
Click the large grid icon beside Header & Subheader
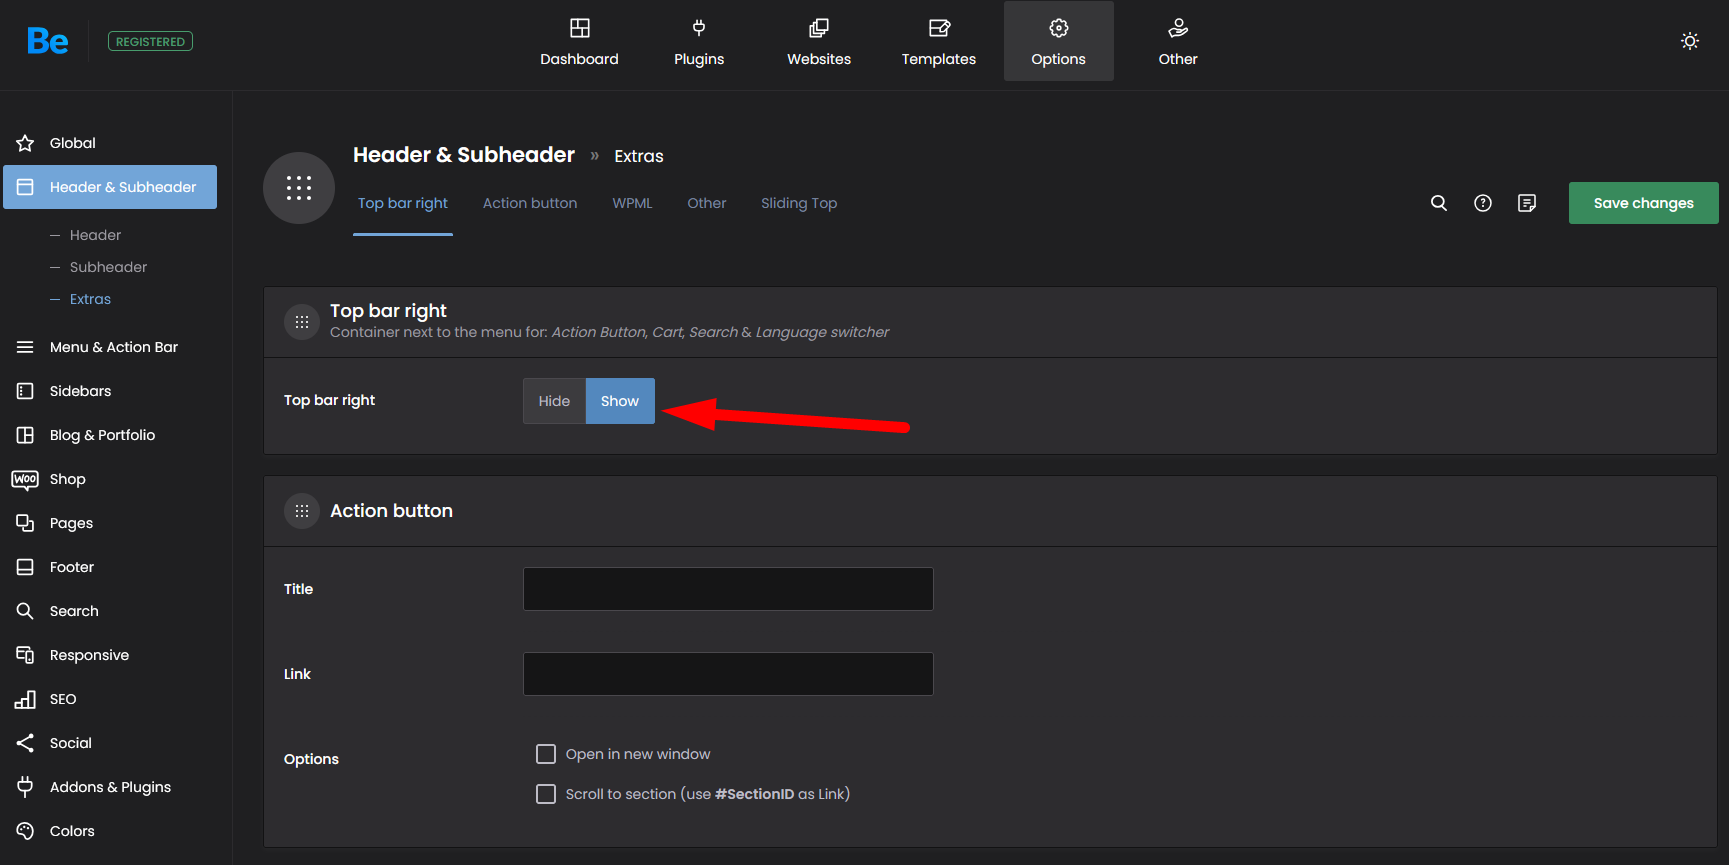tap(298, 188)
